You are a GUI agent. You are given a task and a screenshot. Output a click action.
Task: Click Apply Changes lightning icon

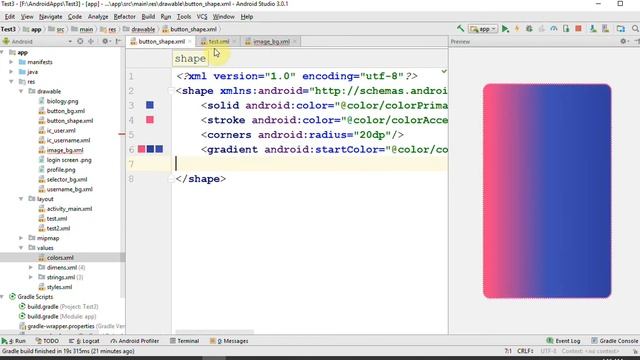517,29
